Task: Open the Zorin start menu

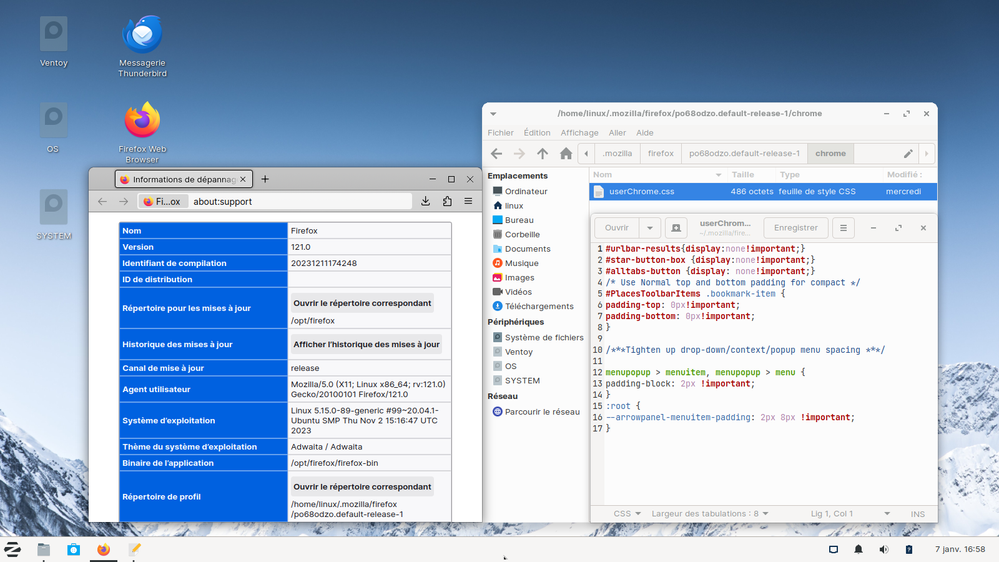Action: point(13,549)
